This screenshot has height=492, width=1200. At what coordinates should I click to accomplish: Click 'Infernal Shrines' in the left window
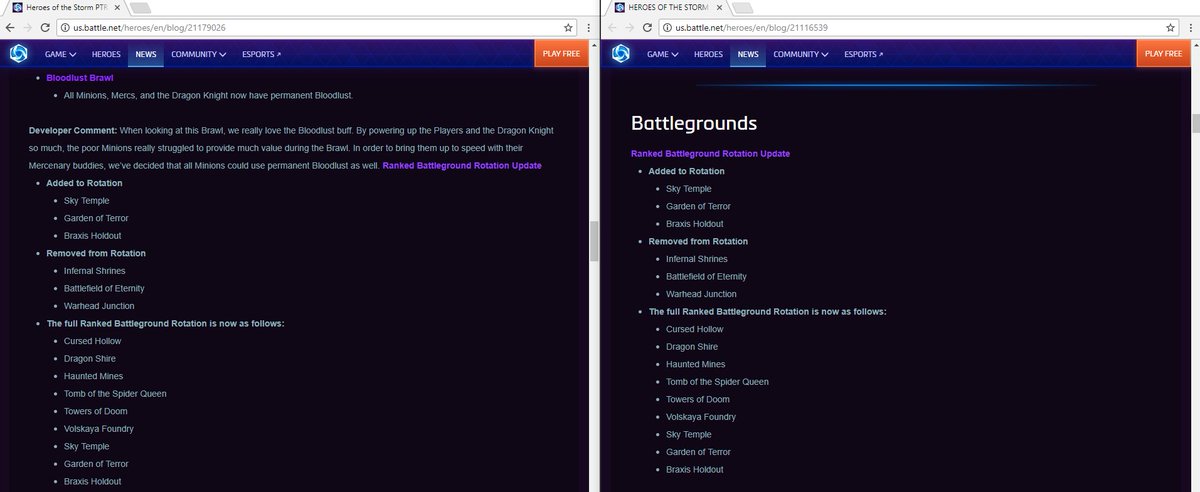coord(94,271)
